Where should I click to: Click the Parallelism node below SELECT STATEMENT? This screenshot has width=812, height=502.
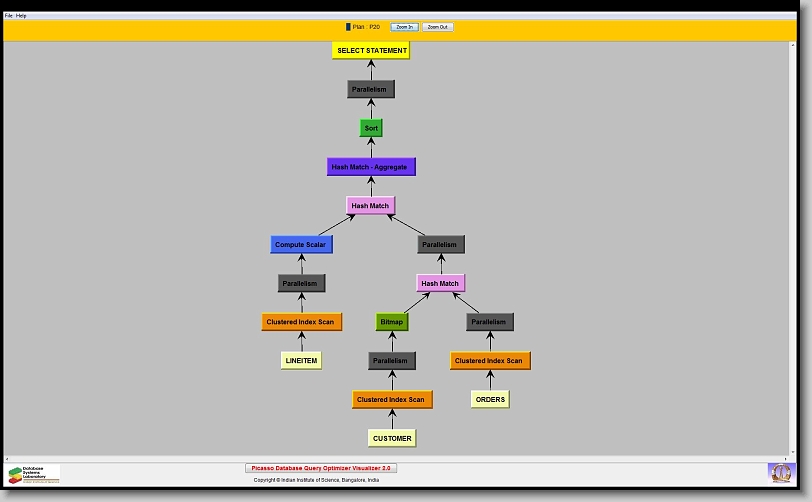click(371, 89)
